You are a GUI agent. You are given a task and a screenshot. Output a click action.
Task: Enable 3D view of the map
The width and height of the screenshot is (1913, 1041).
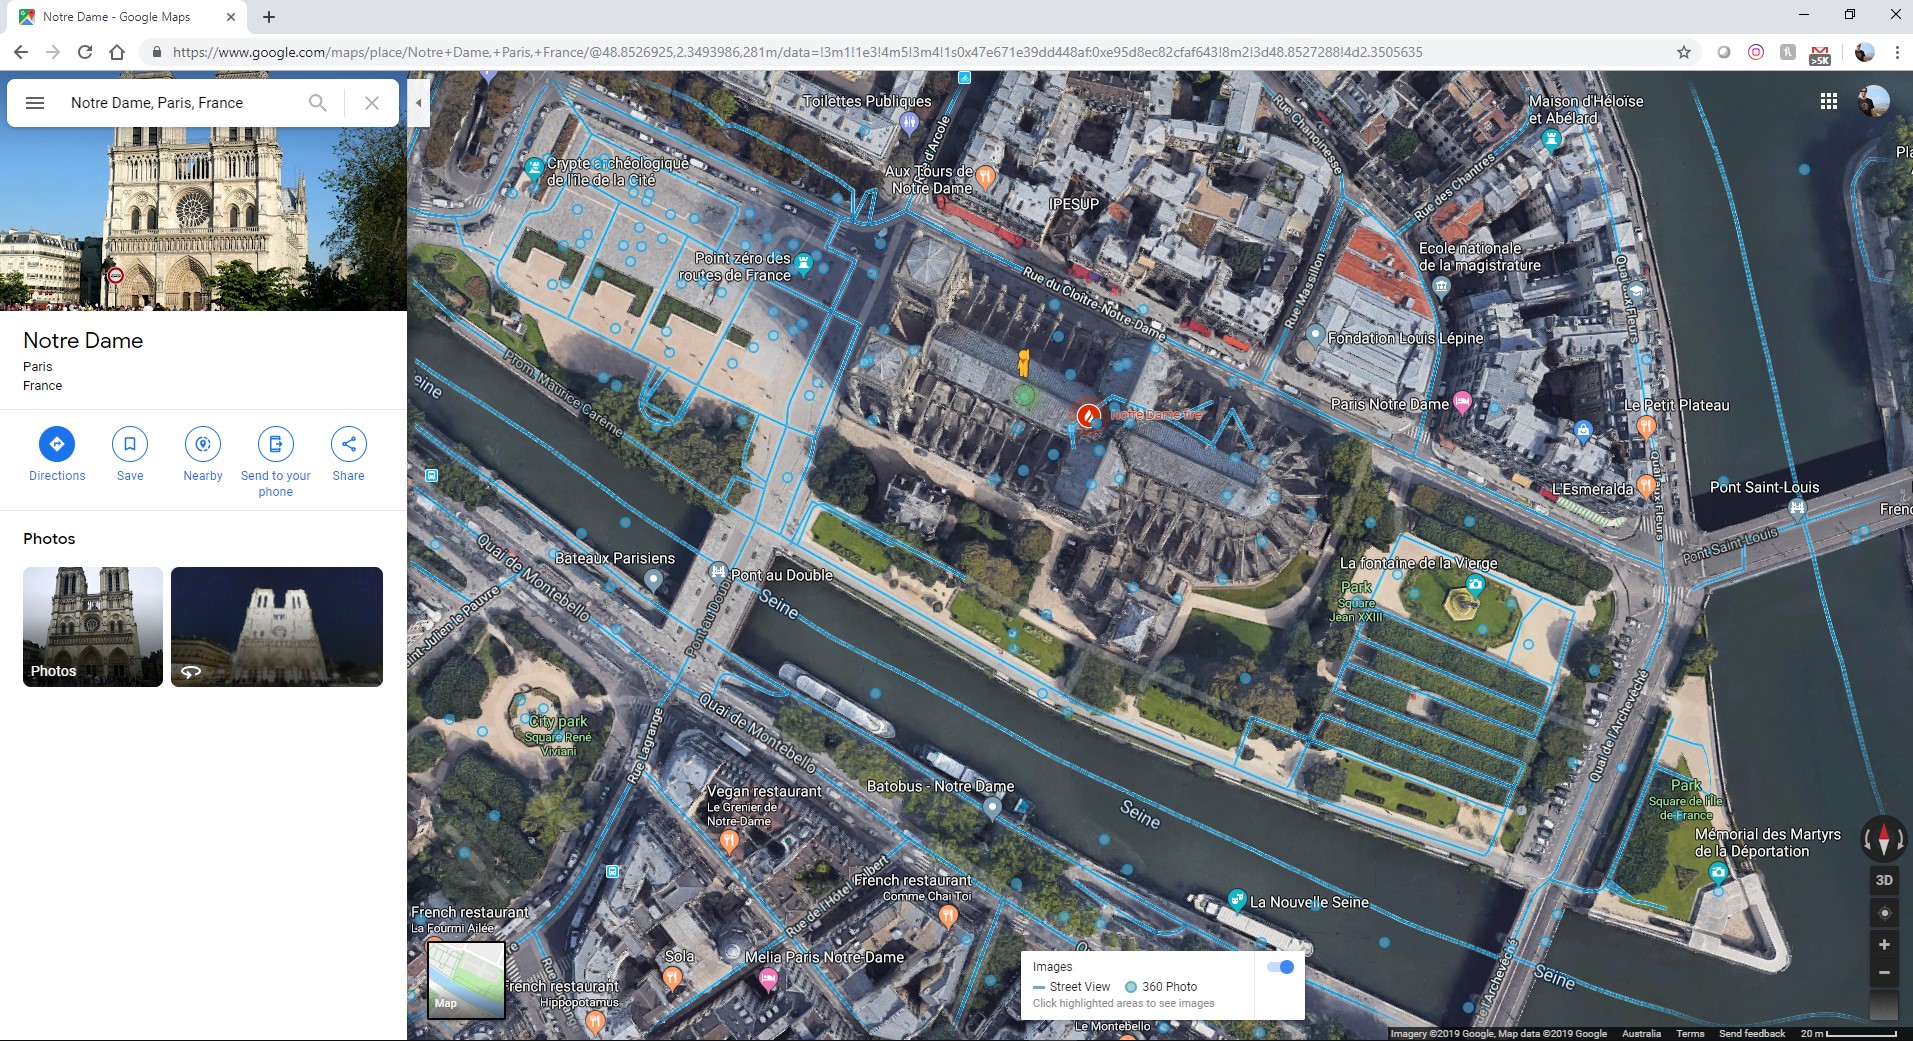click(x=1884, y=880)
